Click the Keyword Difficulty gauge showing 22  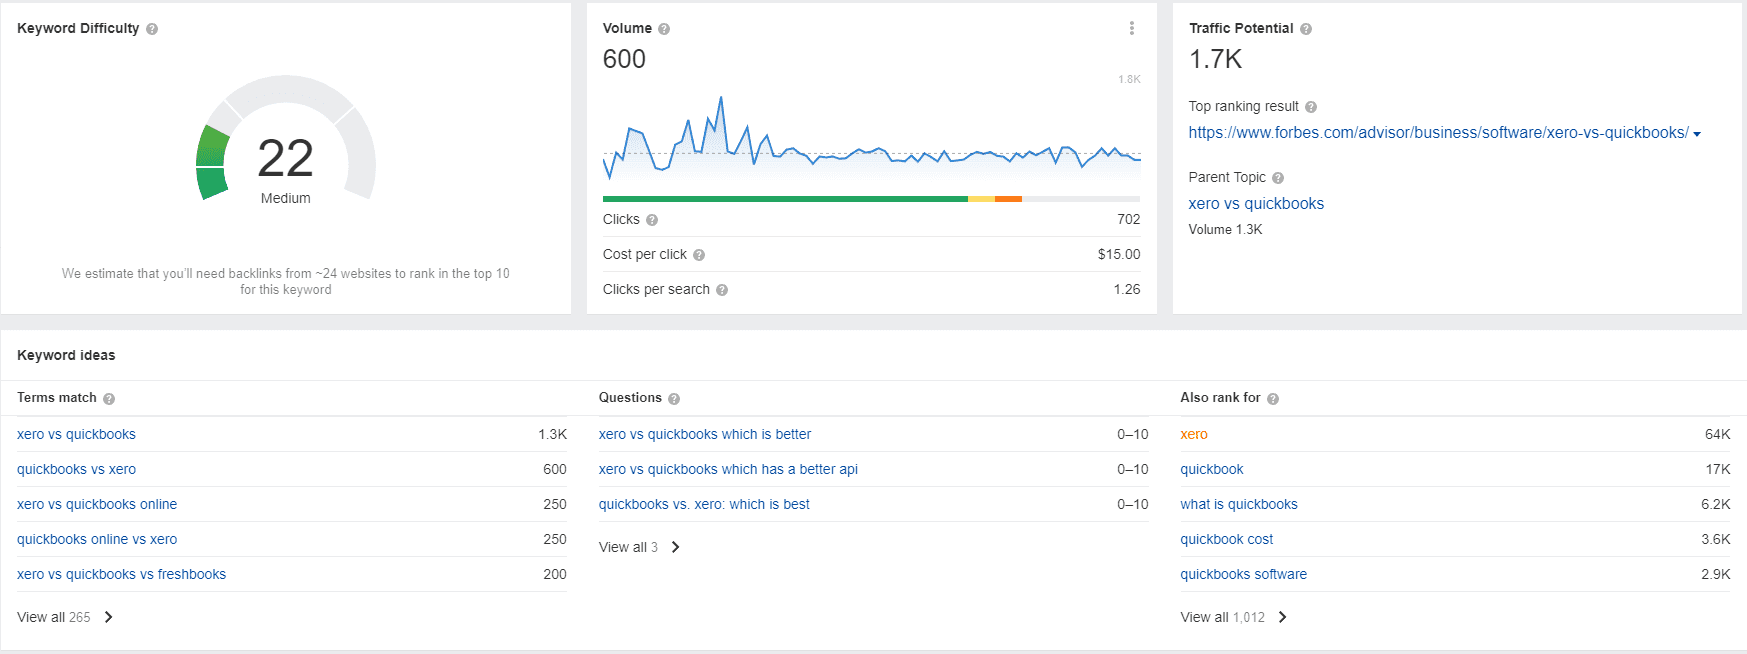tap(286, 140)
